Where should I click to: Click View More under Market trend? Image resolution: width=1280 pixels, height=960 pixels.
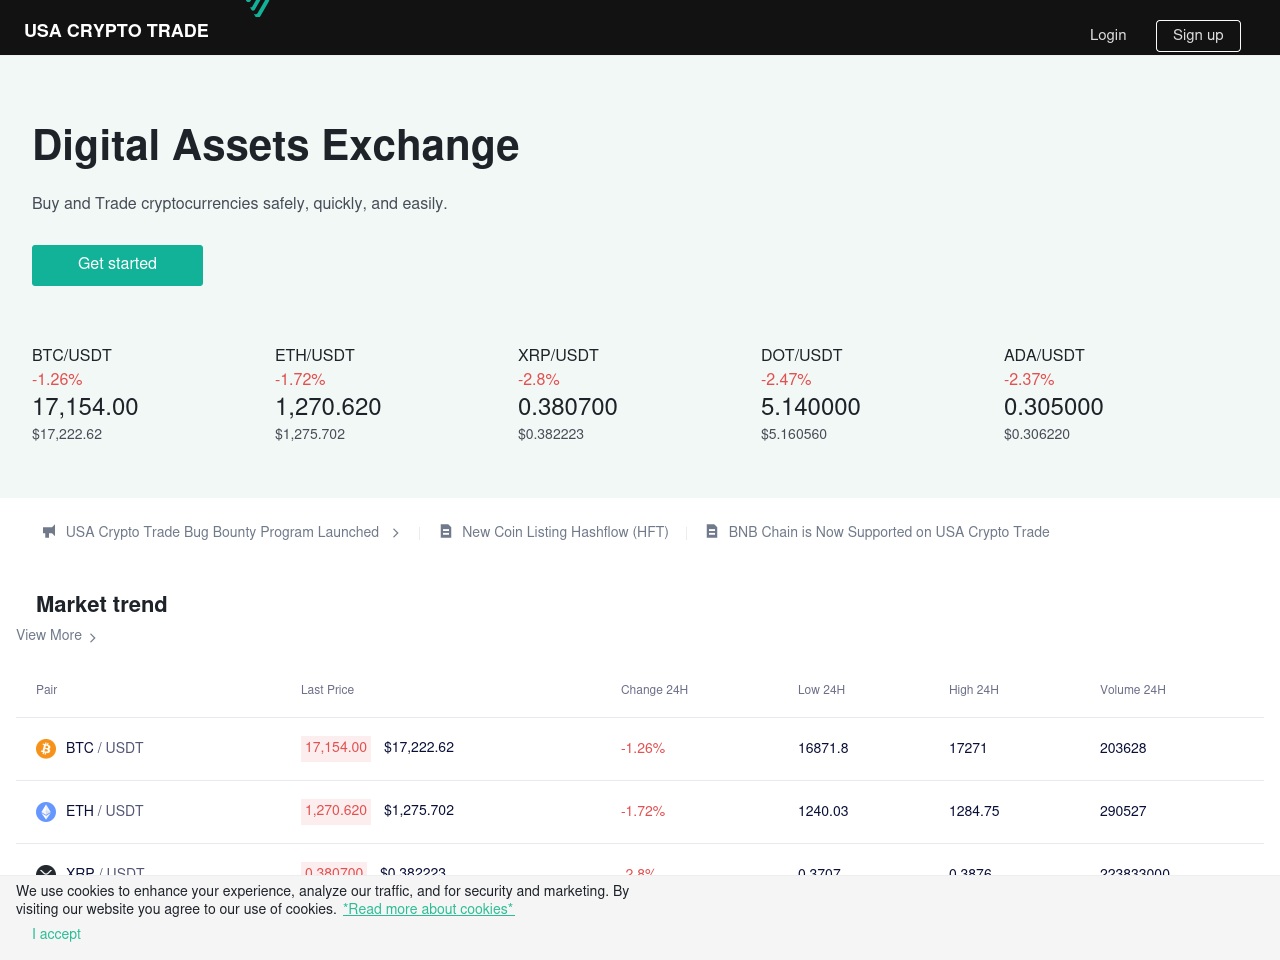coord(49,635)
